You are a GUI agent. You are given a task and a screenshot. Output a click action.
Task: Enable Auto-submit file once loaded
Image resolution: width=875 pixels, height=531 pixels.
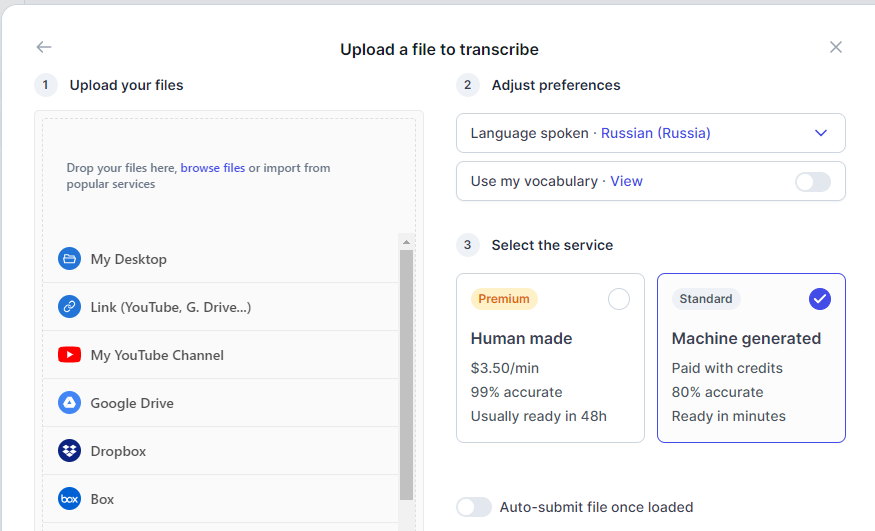click(474, 507)
